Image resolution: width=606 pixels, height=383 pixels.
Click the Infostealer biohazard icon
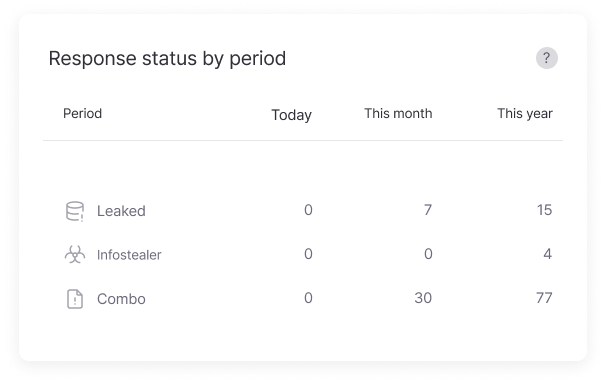75,255
